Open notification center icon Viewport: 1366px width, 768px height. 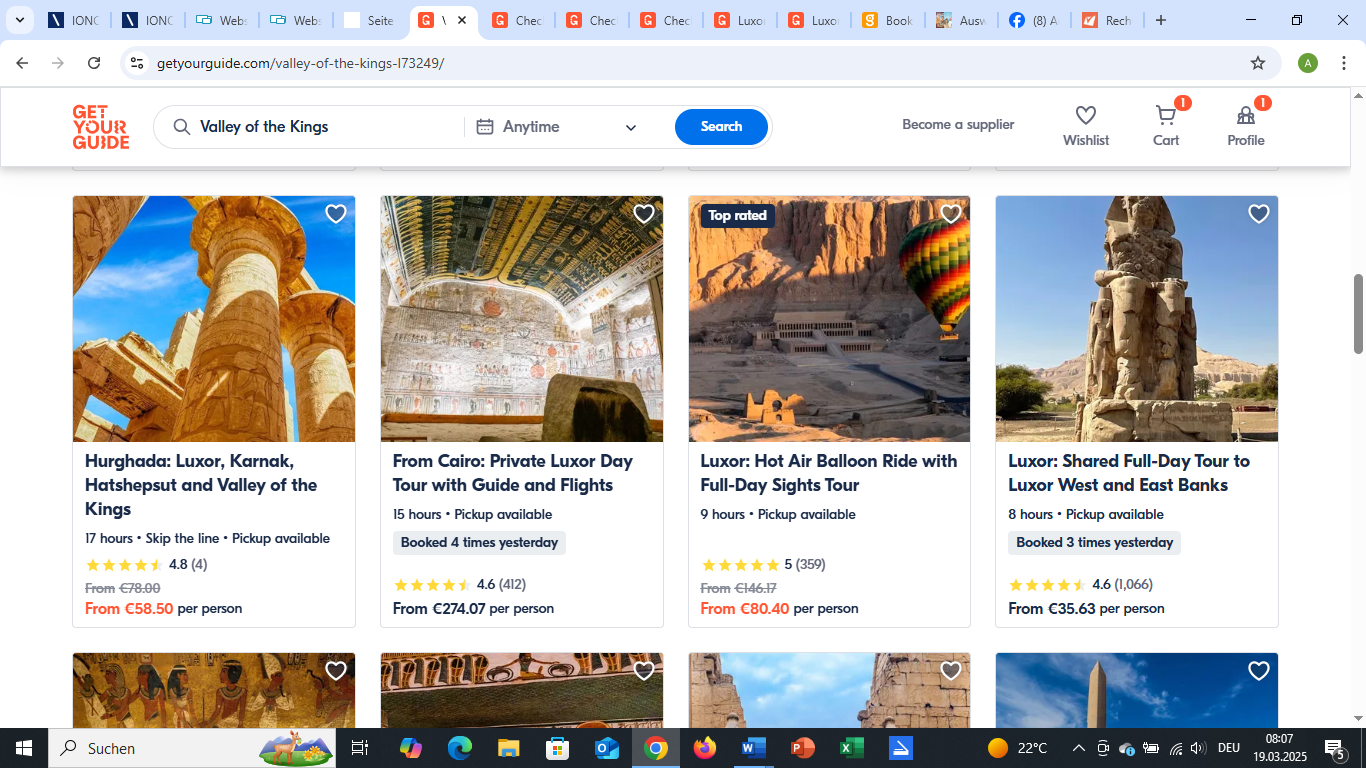tap(1335, 748)
